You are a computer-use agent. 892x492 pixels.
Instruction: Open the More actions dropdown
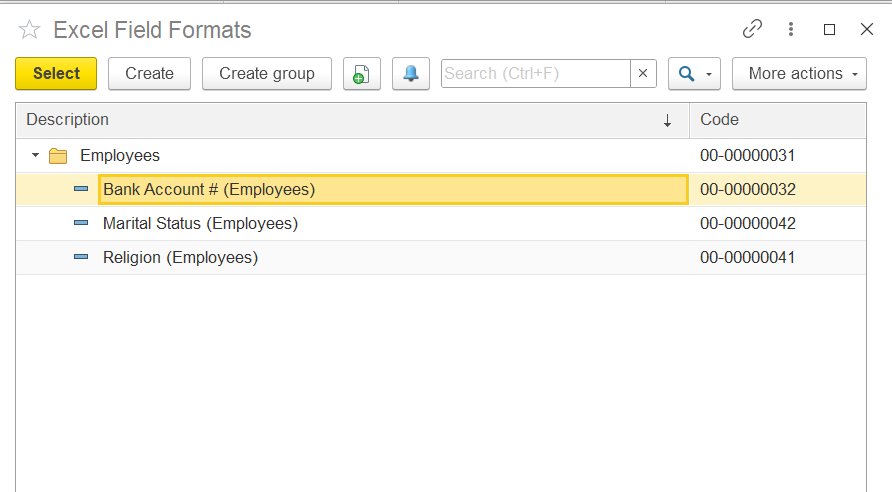pos(799,73)
